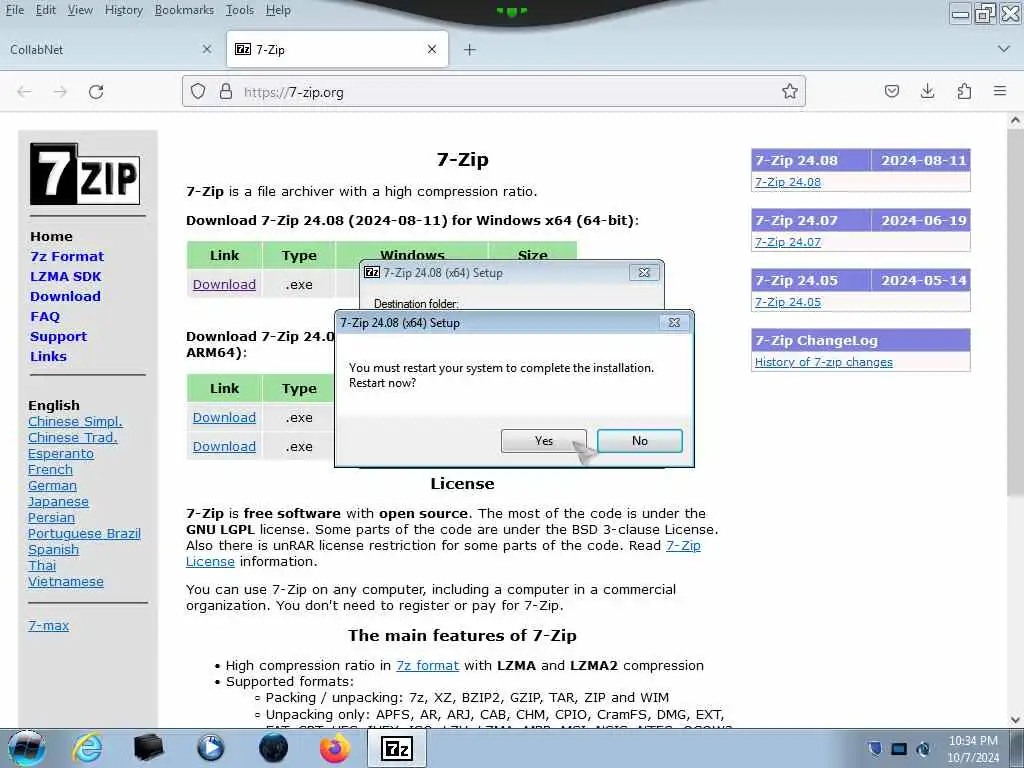This screenshot has width=1024, height=768.
Task: Expand the list all tabs chevron
Action: (x=1004, y=49)
